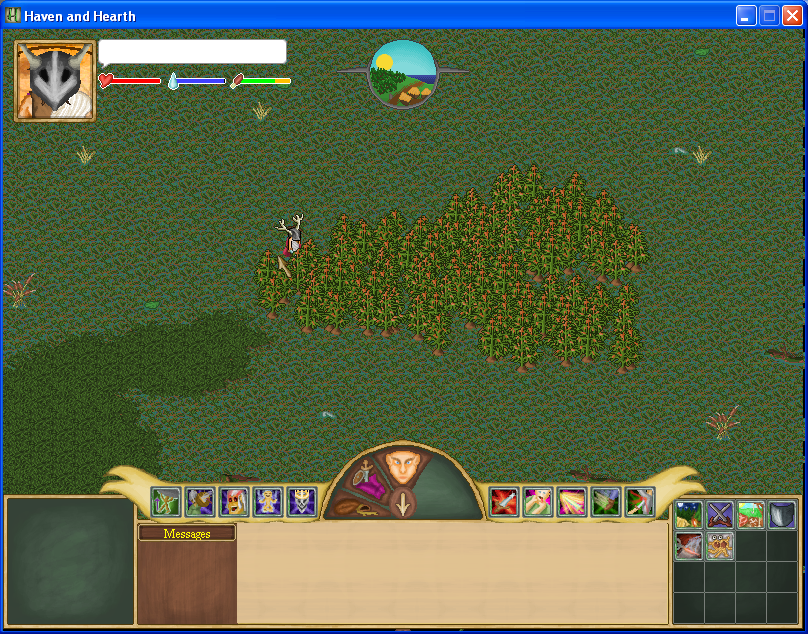Select the running boot dash icon
This screenshot has width=808, height=634.
[x=606, y=502]
